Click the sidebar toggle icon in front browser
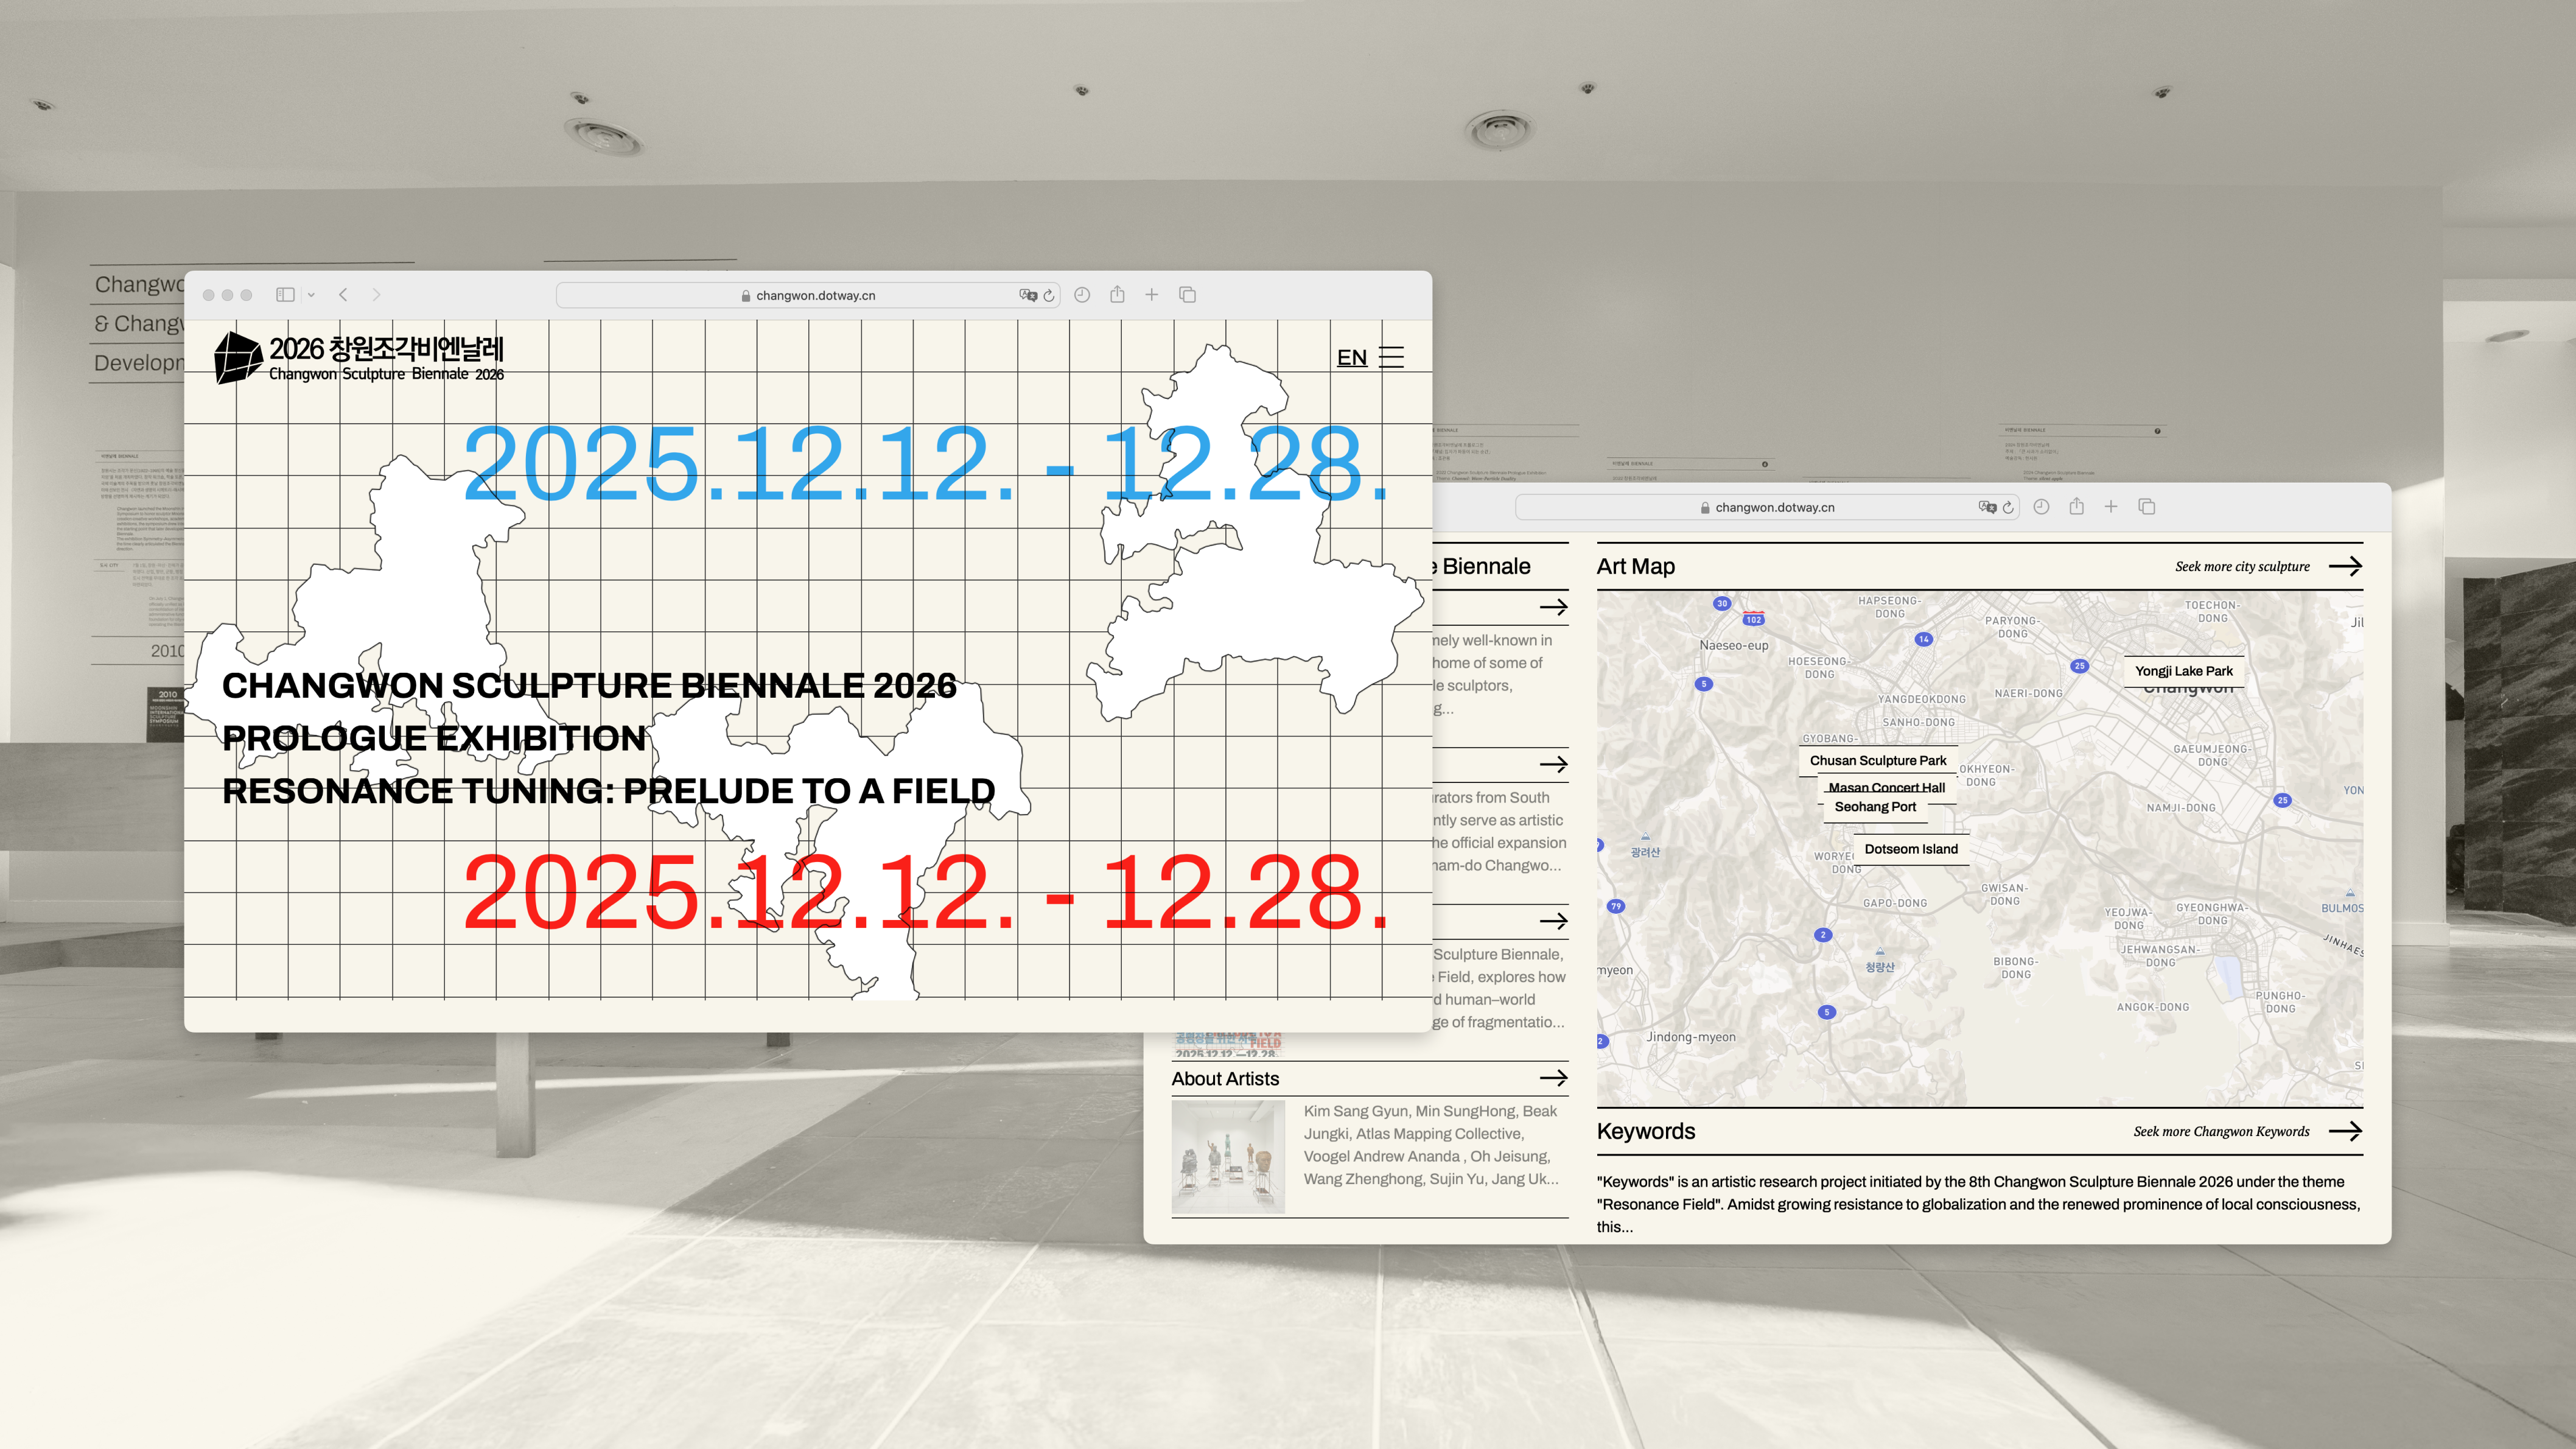This screenshot has height=1449, width=2576. 285,295
